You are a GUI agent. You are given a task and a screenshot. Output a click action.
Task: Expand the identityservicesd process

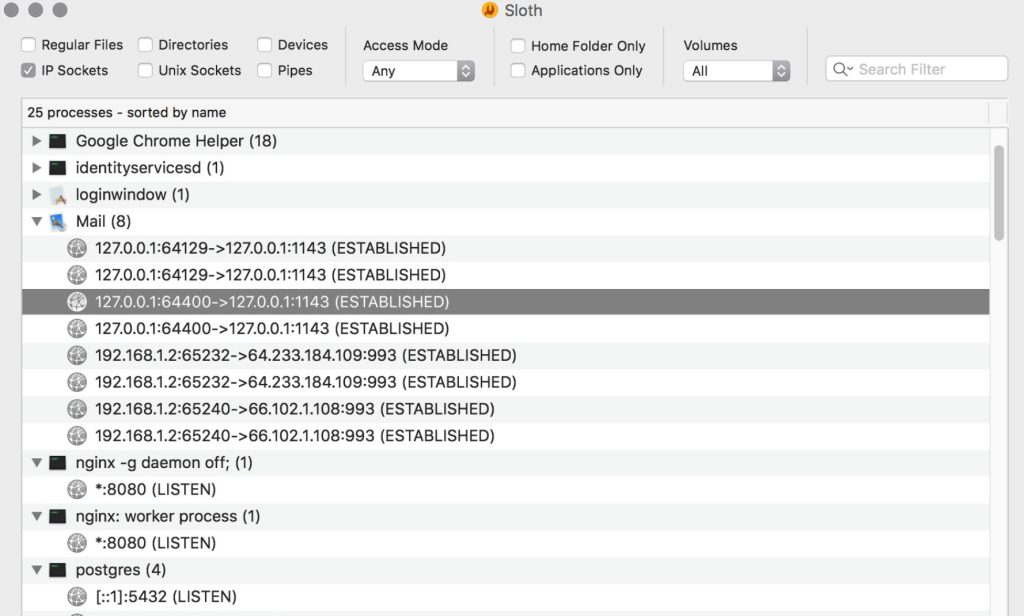(x=37, y=167)
